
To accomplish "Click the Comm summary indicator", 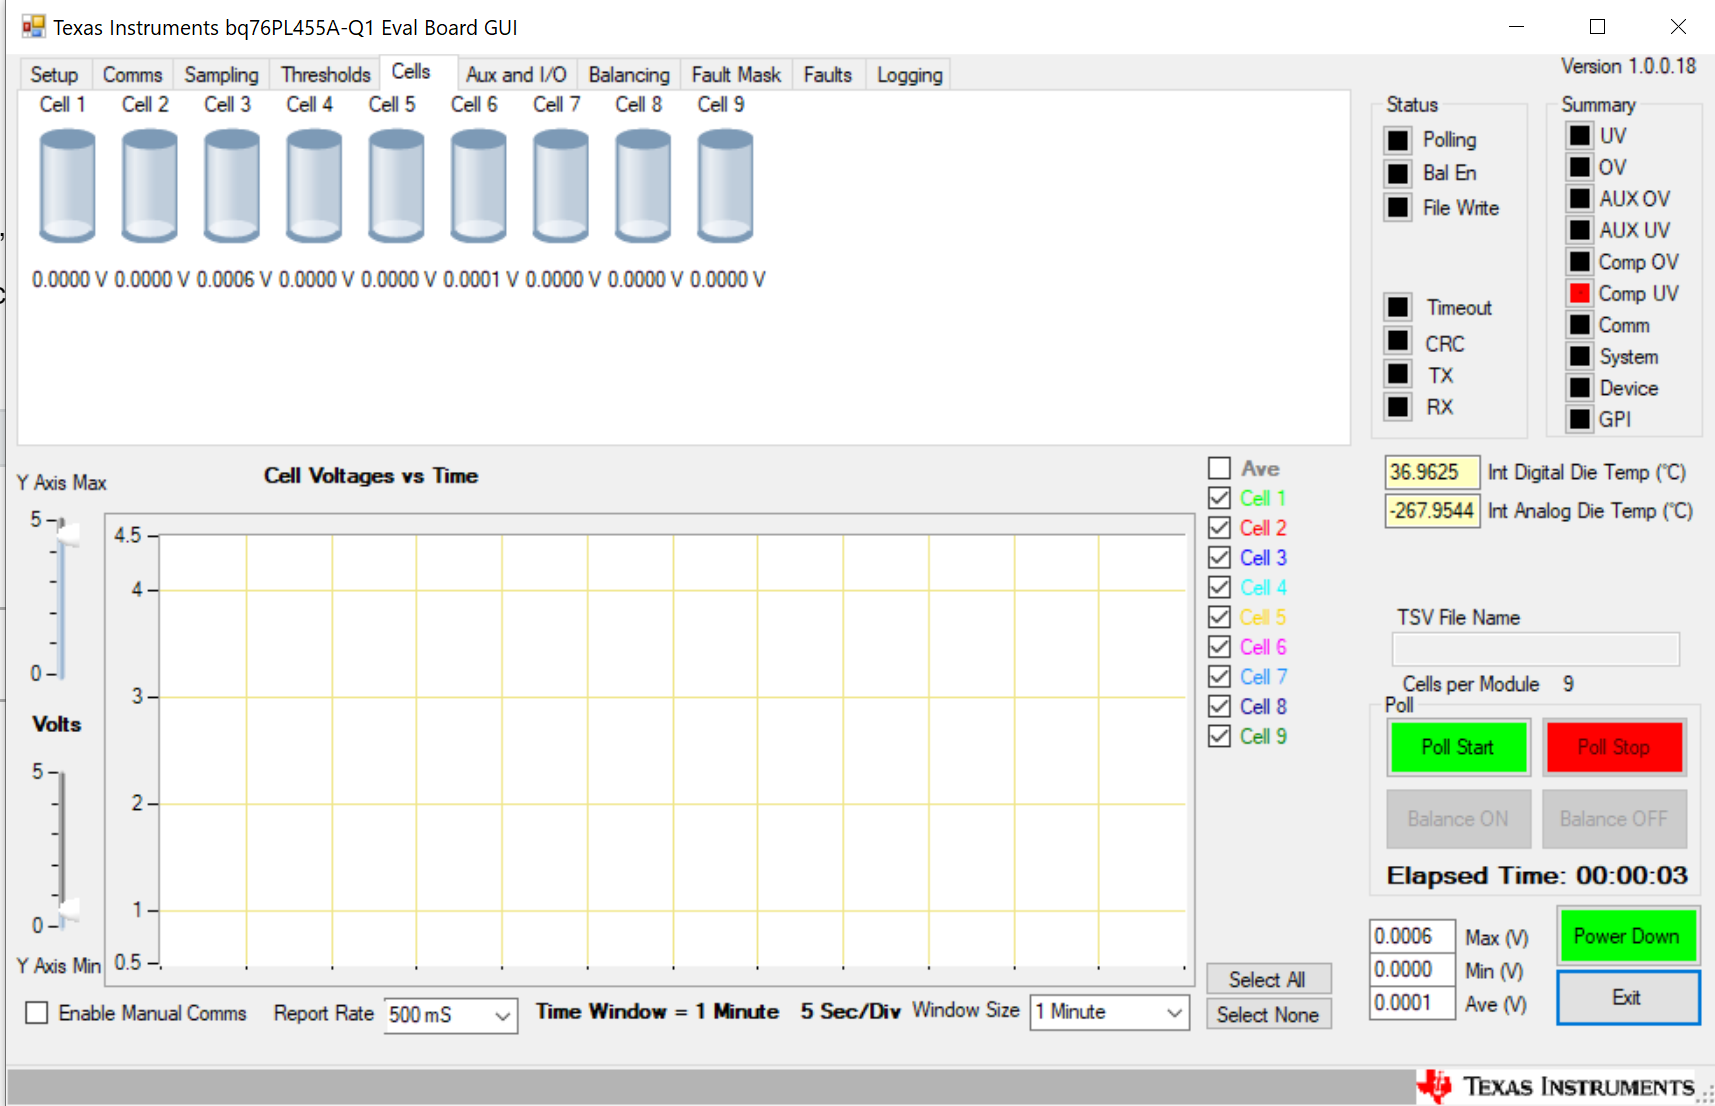I will click(1580, 325).
